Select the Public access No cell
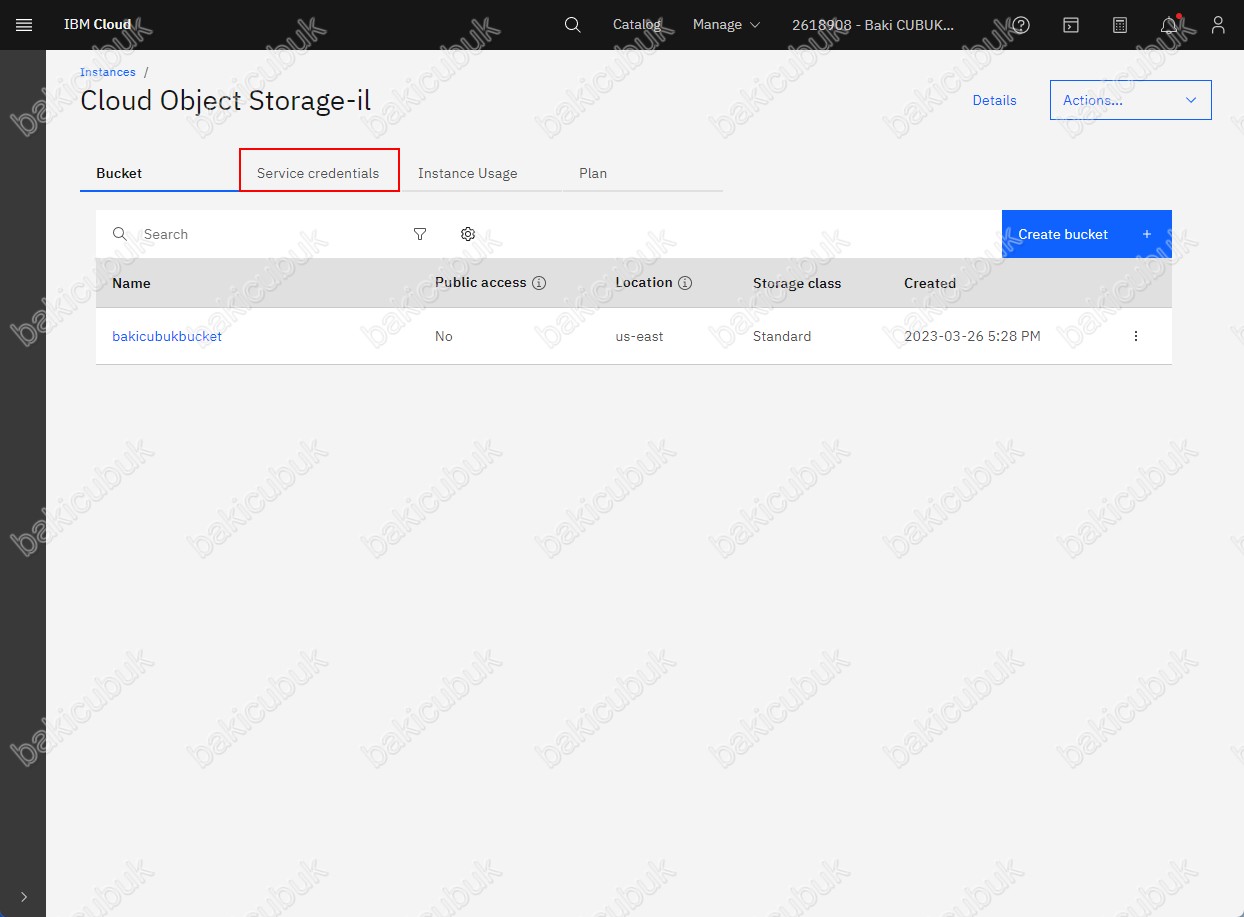The height and width of the screenshot is (917, 1244). [x=444, y=336]
